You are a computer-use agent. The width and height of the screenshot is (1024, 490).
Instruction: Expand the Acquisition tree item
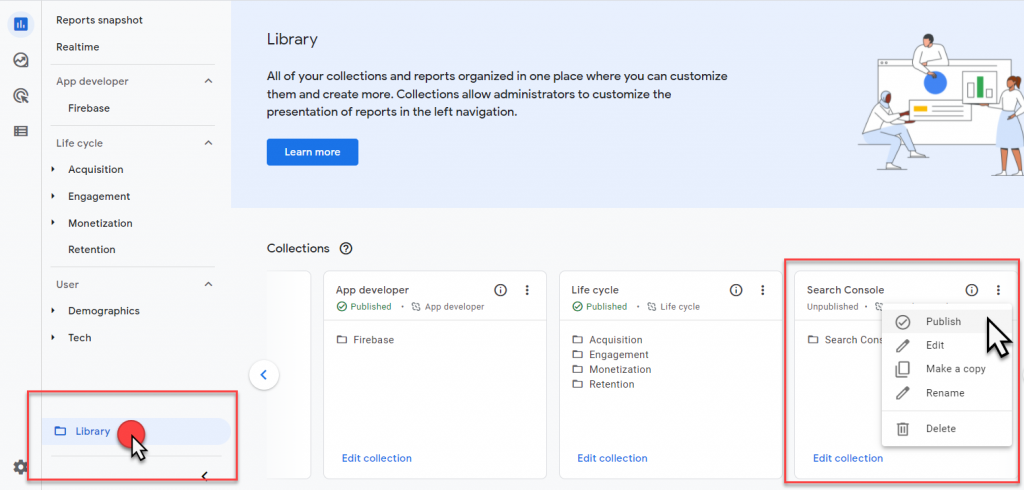point(53,170)
